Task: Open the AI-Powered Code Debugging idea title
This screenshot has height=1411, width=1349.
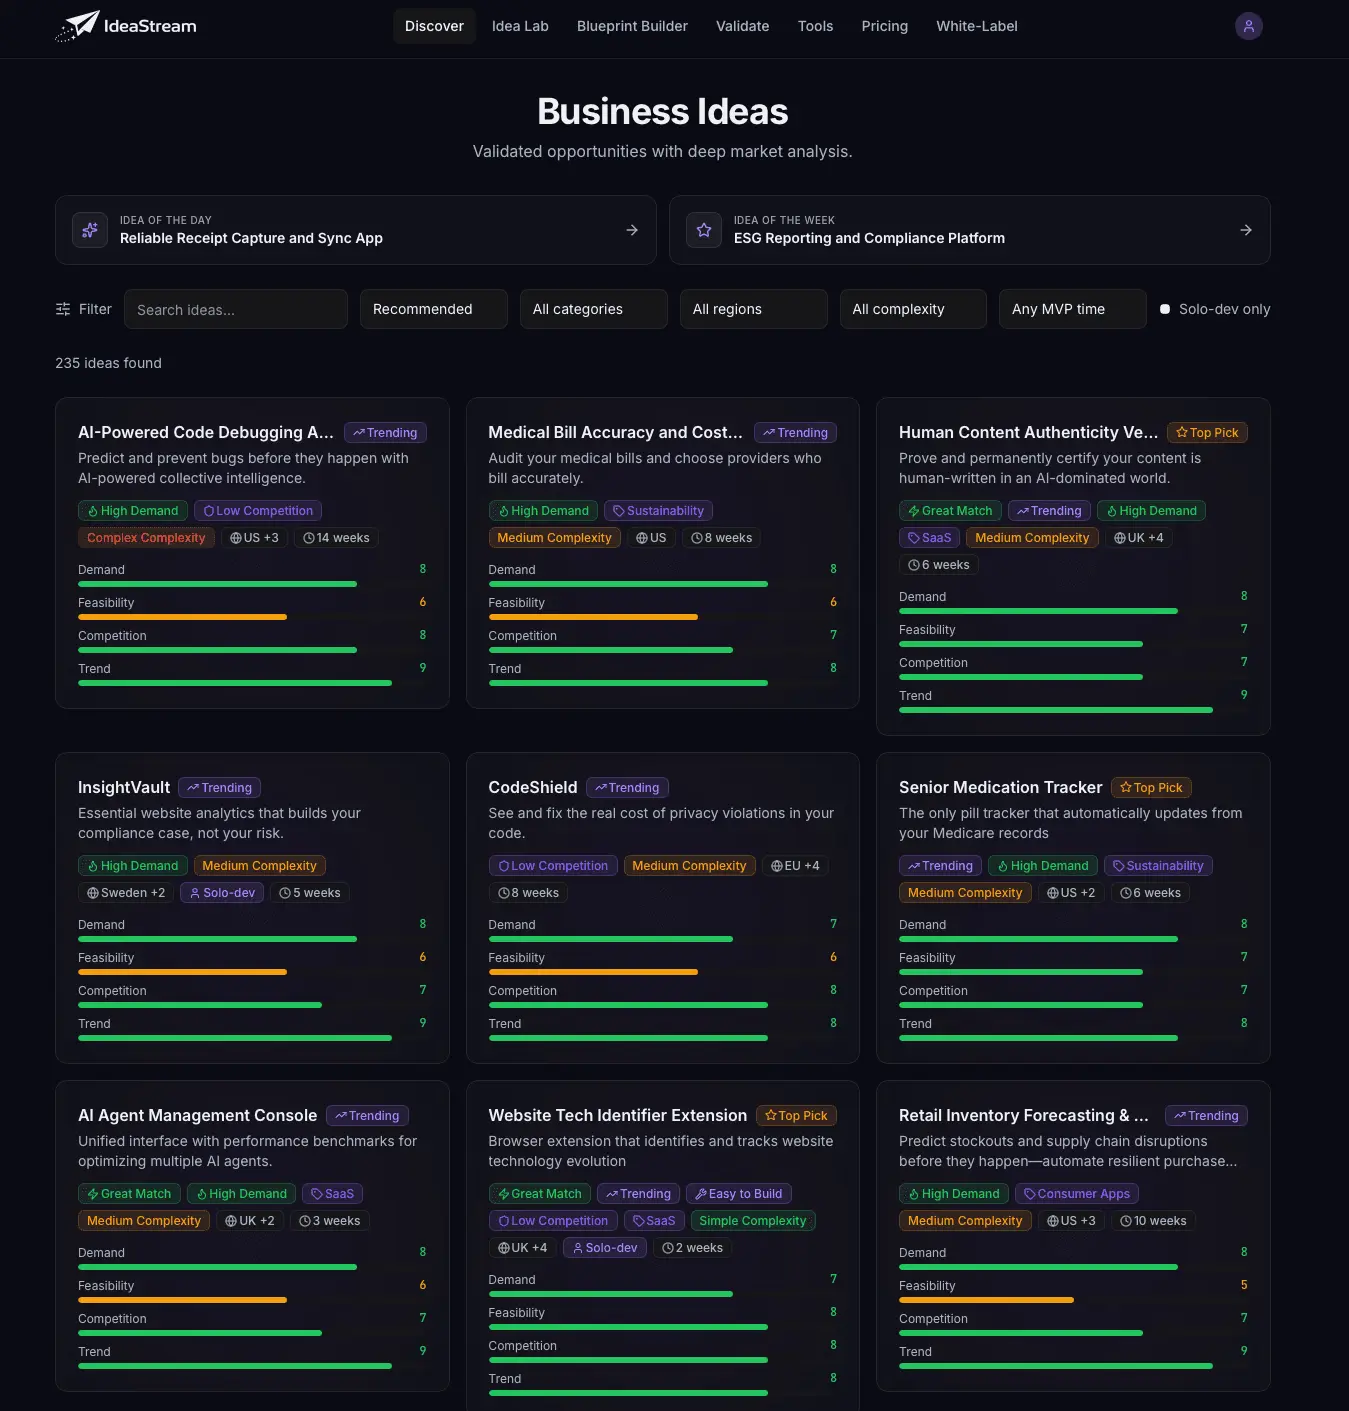Action: [206, 432]
